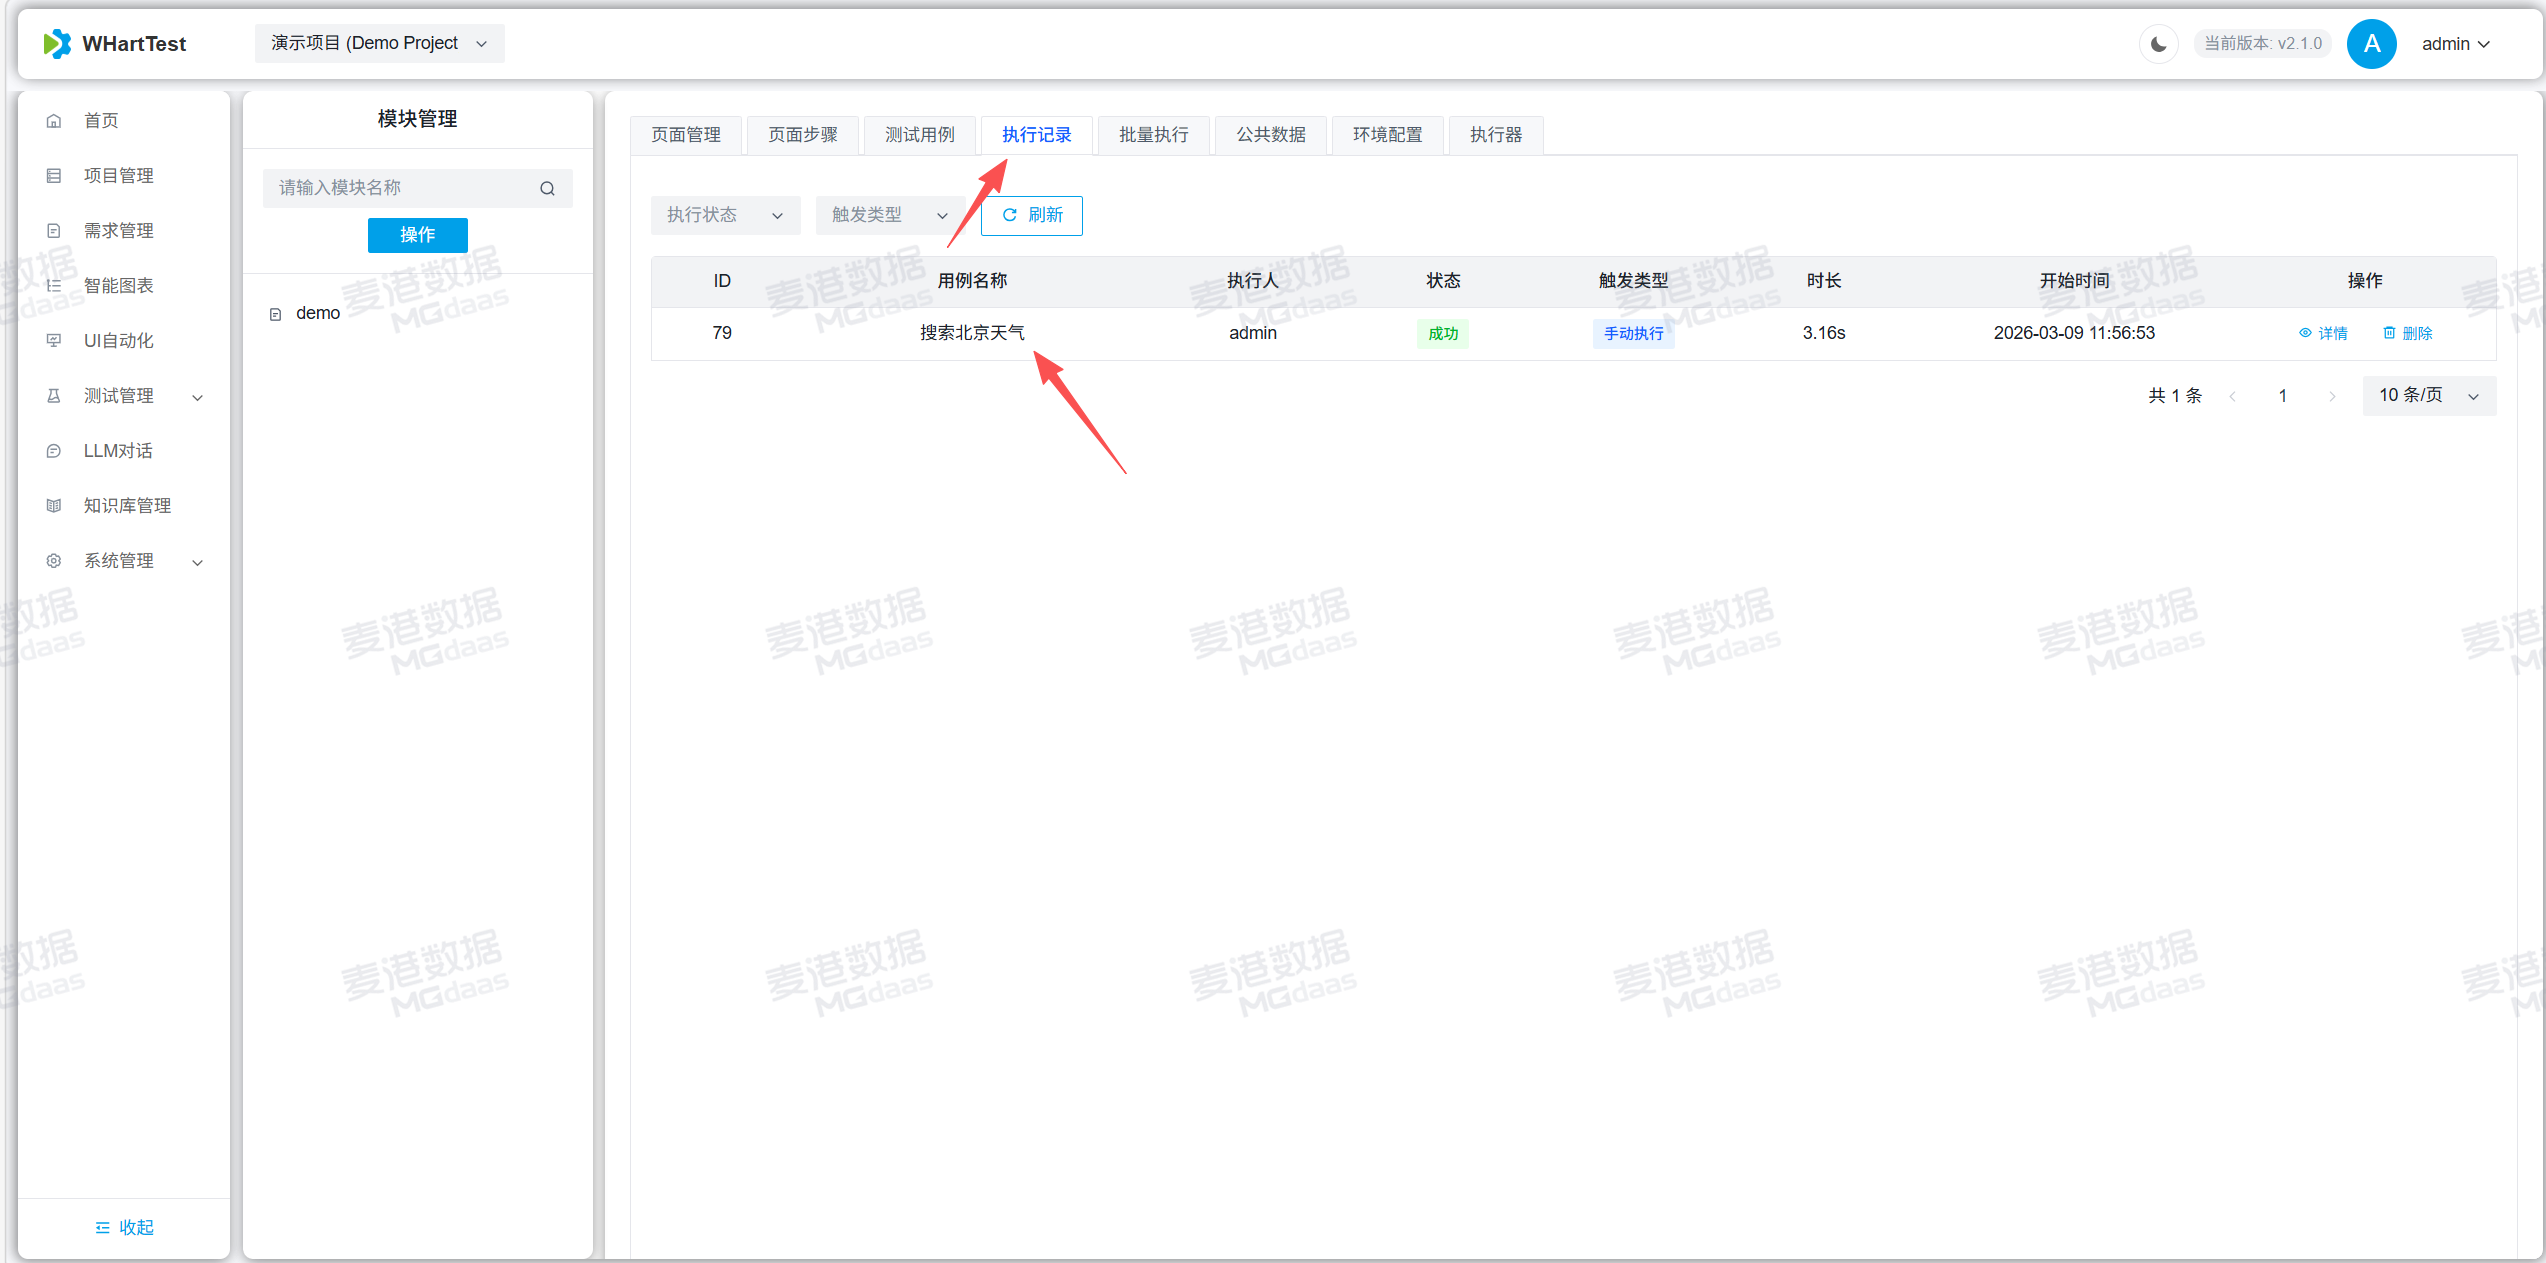The height and width of the screenshot is (1263, 2546).
Task: Collapse sidebar with 收起 button
Action: tap(124, 1227)
